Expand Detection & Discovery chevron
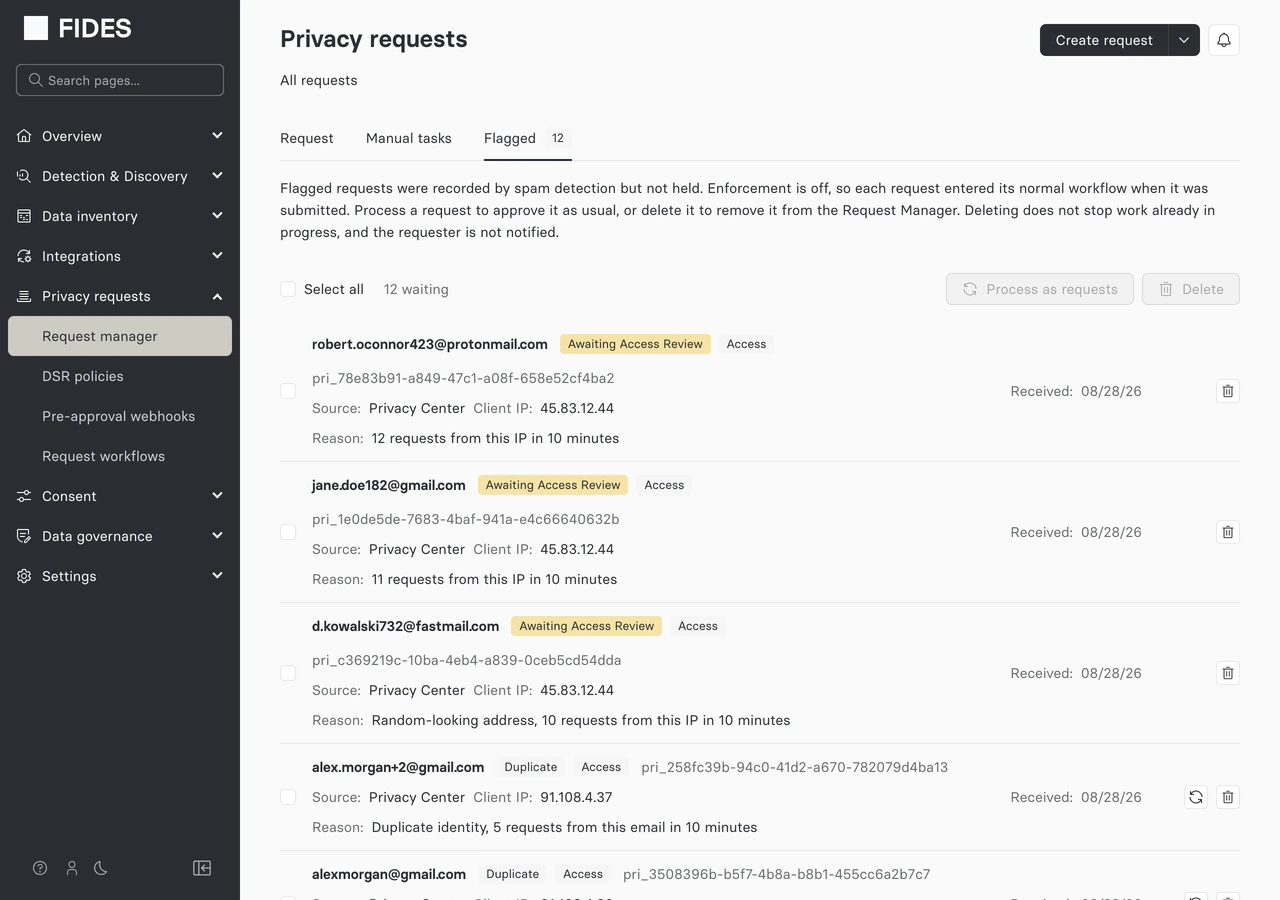The image size is (1280, 900). point(217,176)
